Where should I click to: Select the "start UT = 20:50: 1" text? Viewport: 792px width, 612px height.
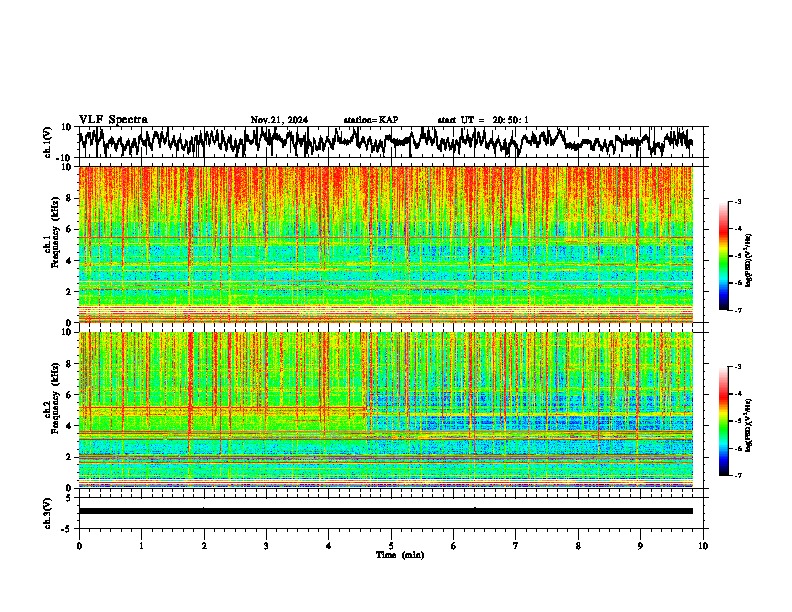tap(483, 120)
